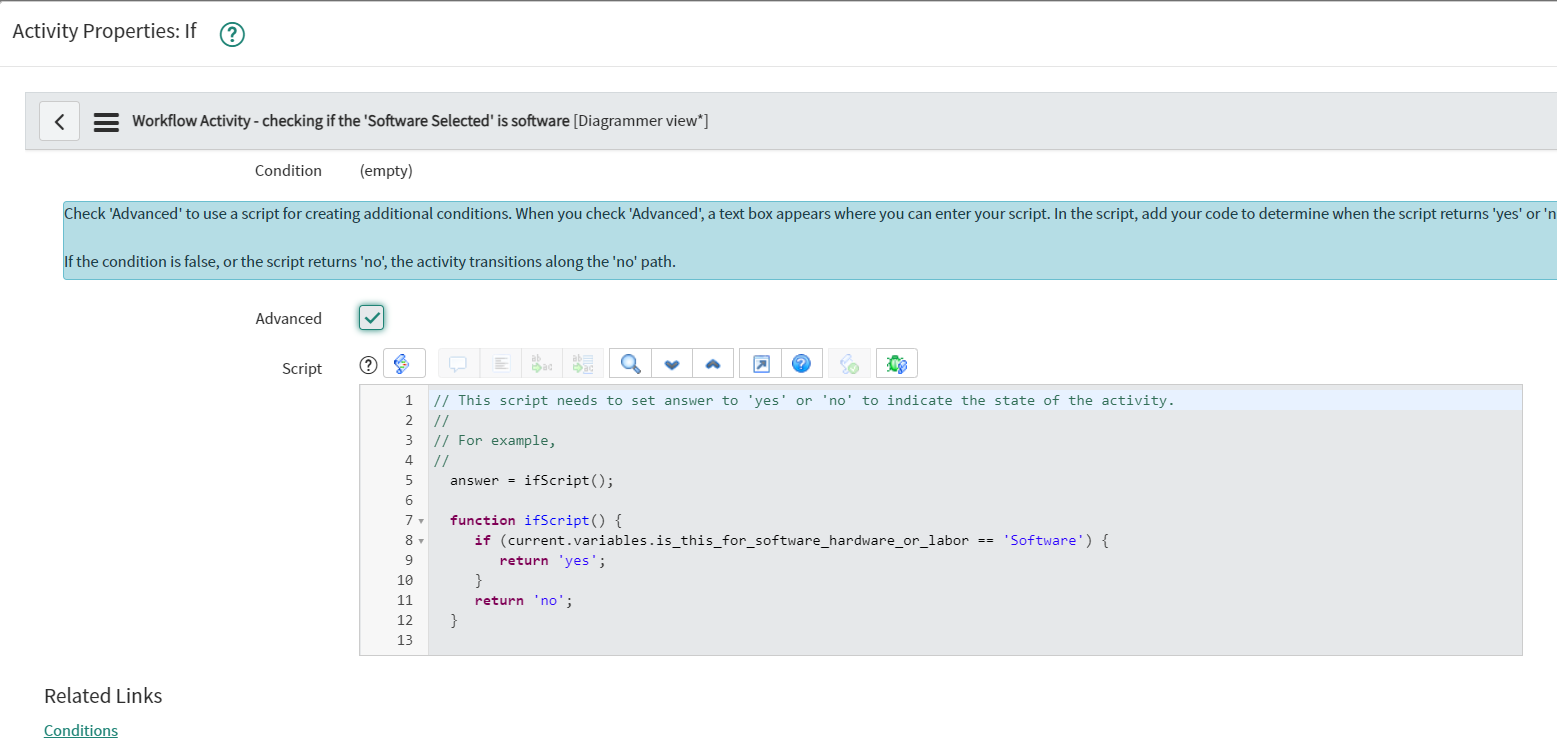Launch the Script Debugger bug icon
The image size is (1557, 748).
(895, 363)
